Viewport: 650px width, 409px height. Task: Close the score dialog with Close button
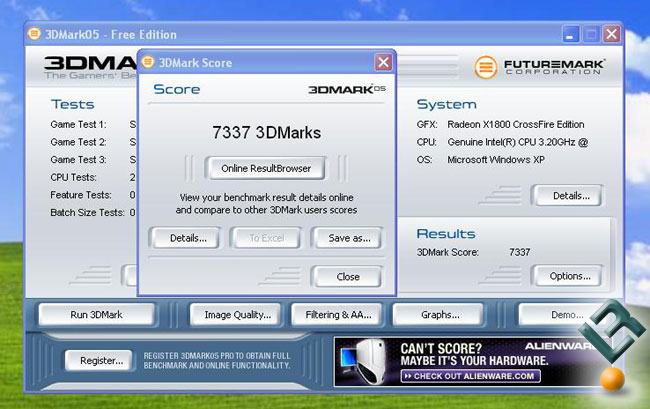click(x=347, y=276)
